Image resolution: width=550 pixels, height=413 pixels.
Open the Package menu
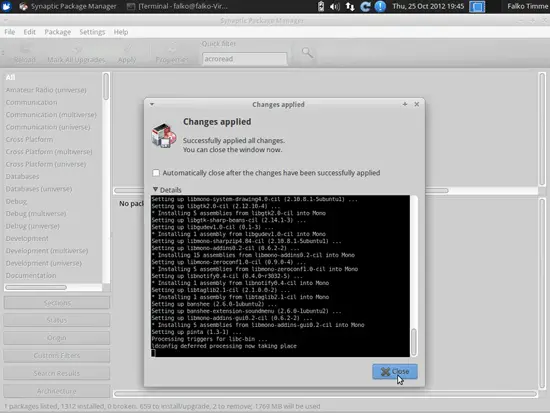coord(58,32)
